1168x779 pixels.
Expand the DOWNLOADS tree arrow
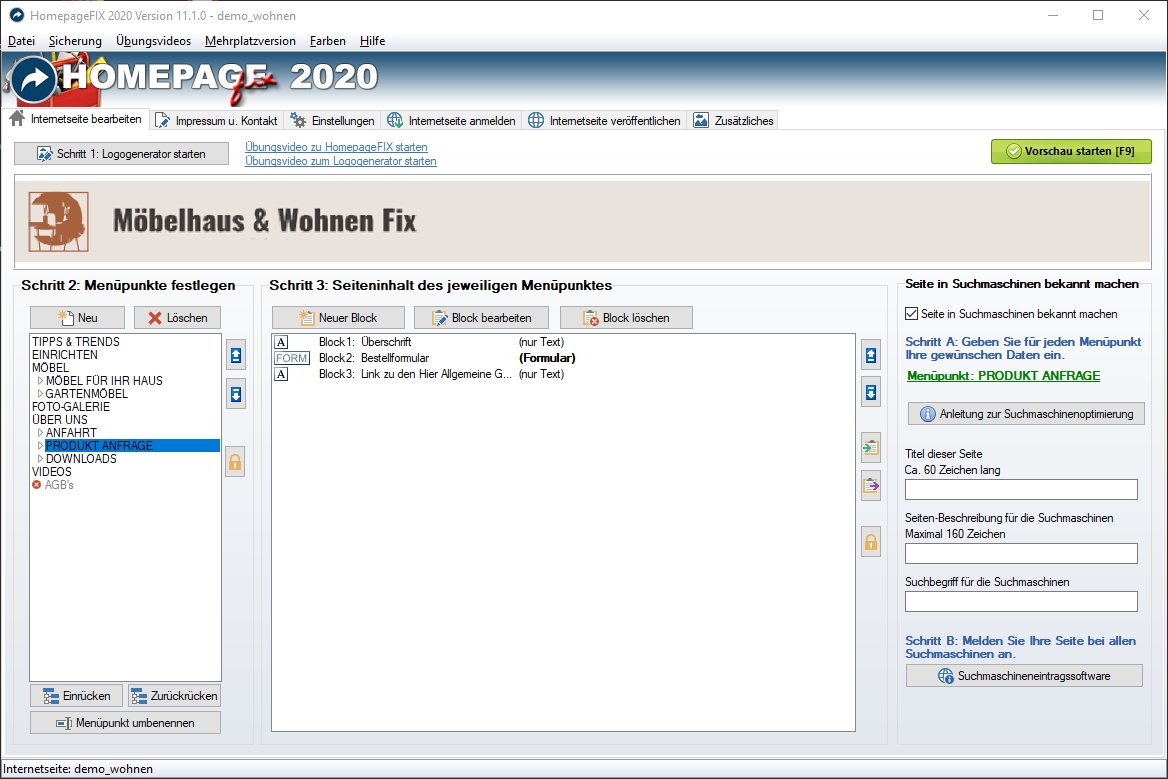click(40, 459)
